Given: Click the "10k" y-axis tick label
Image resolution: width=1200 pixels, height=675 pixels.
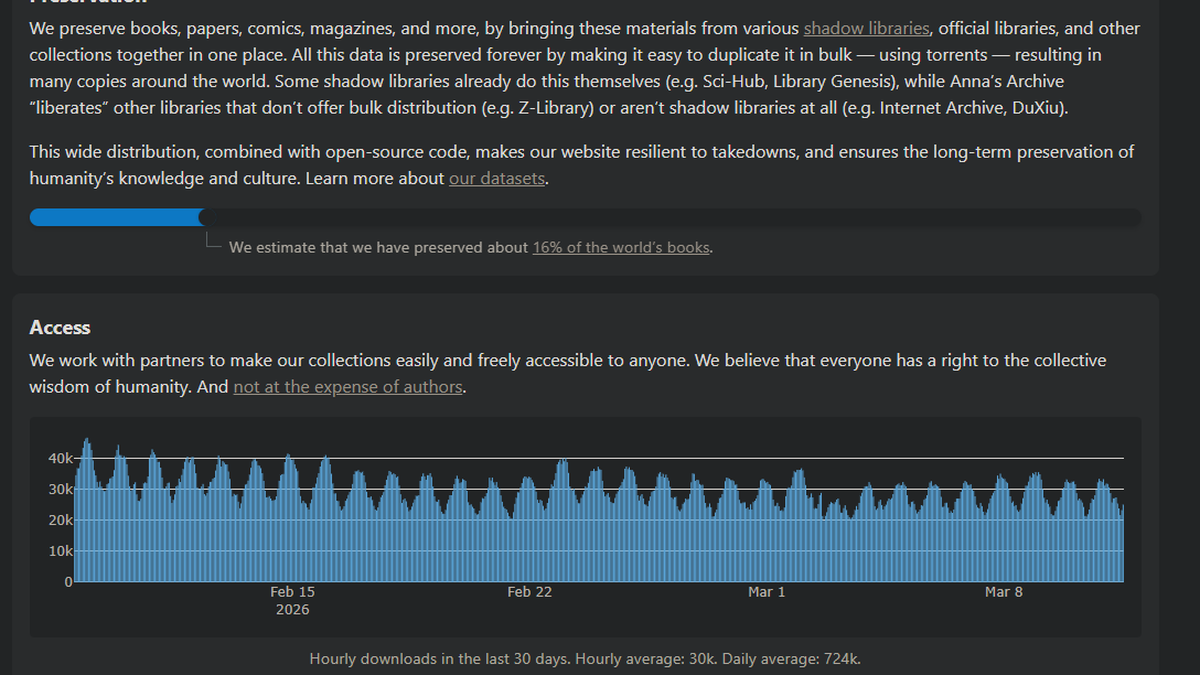Looking at the screenshot, I should pyautogui.click(x=59, y=551).
